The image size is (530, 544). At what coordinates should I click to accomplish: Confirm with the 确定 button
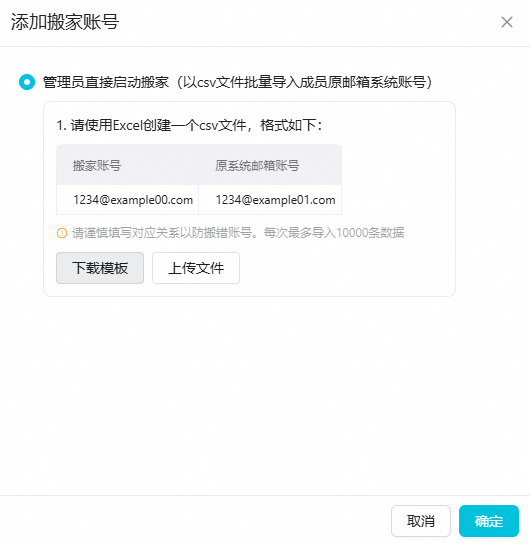pos(489,521)
